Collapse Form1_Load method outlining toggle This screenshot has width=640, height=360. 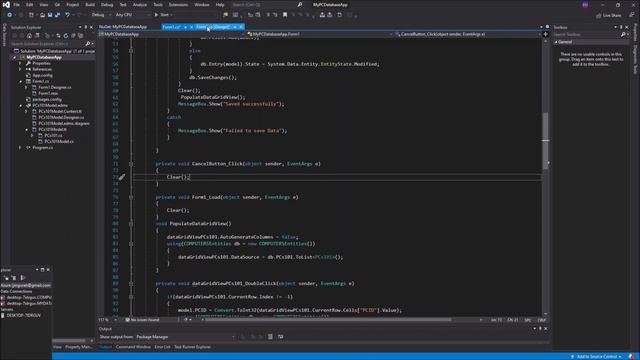[x=131, y=197]
